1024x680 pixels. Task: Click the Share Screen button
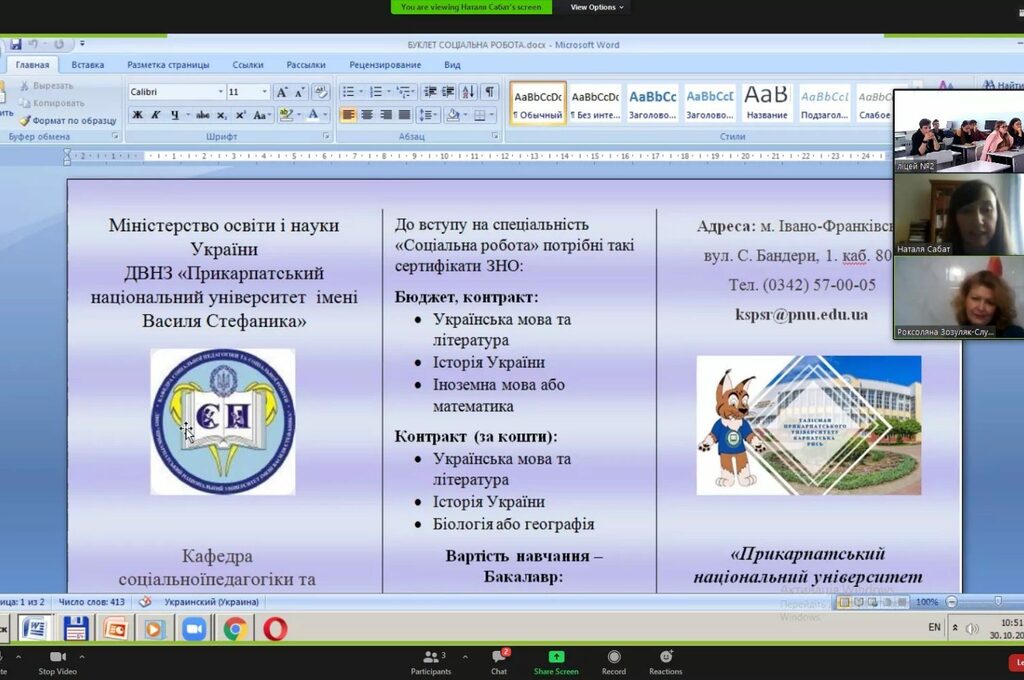pos(555,662)
